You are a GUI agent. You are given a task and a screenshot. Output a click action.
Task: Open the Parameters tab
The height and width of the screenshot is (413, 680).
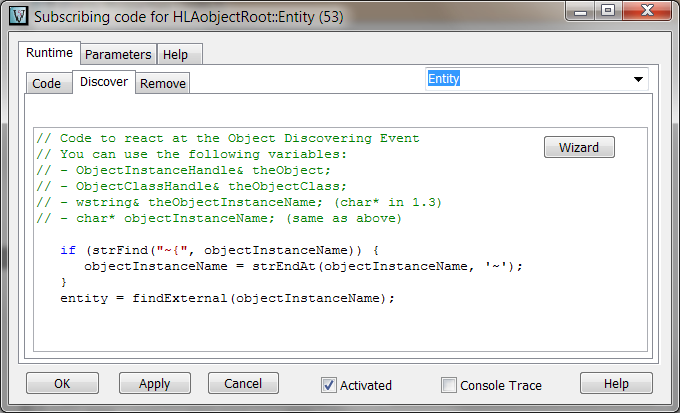pos(118,54)
